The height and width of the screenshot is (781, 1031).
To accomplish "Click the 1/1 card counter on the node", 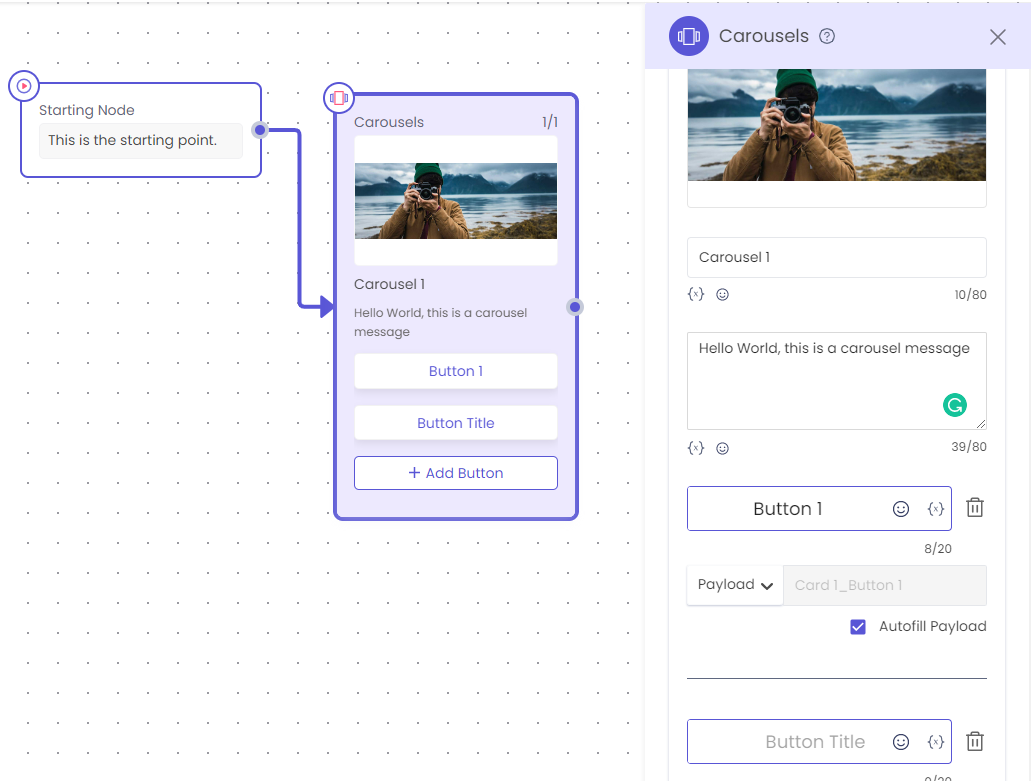I will [550, 122].
